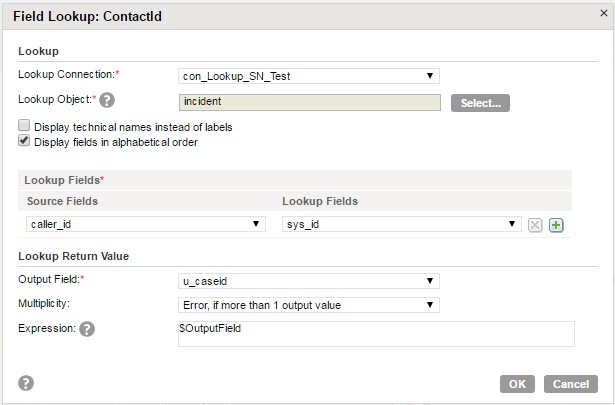Click the help icon beside Expression
Image resolution: width=615 pixels, height=405 pixels.
(87, 329)
